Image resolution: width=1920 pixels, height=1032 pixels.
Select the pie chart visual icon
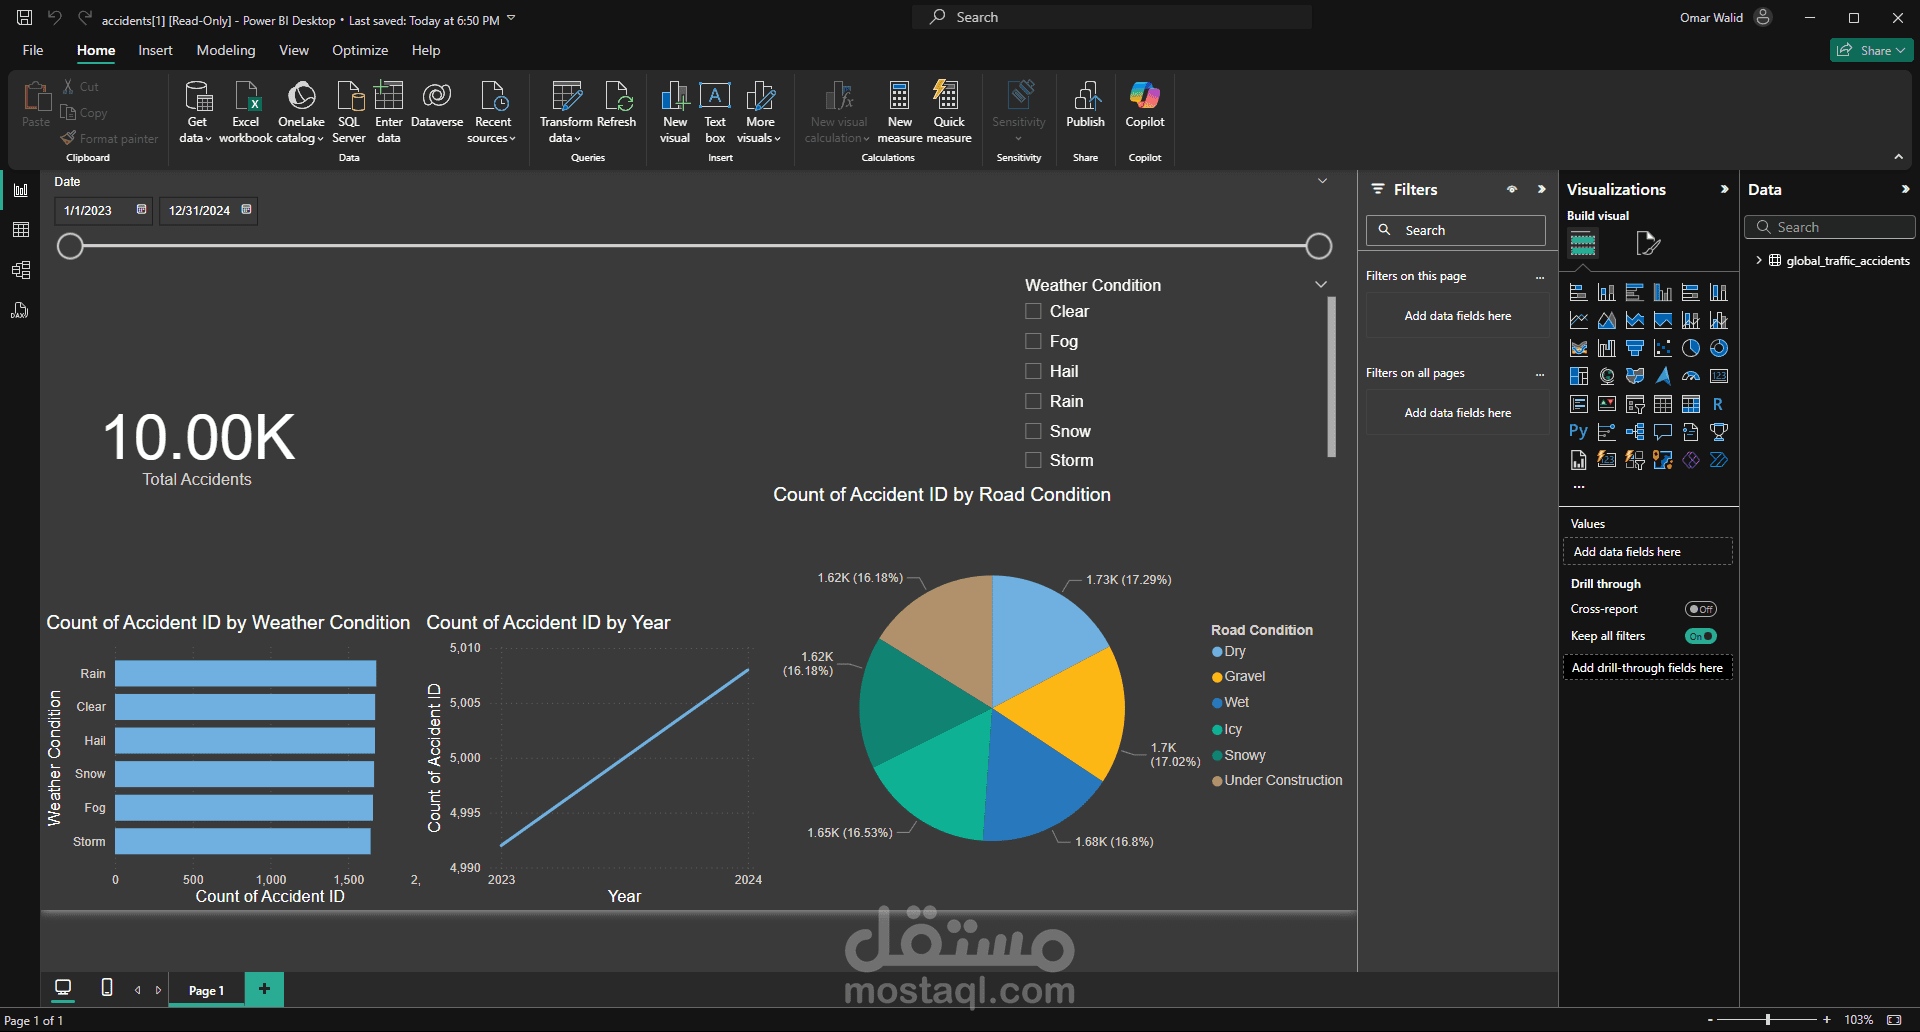[1691, 348]
